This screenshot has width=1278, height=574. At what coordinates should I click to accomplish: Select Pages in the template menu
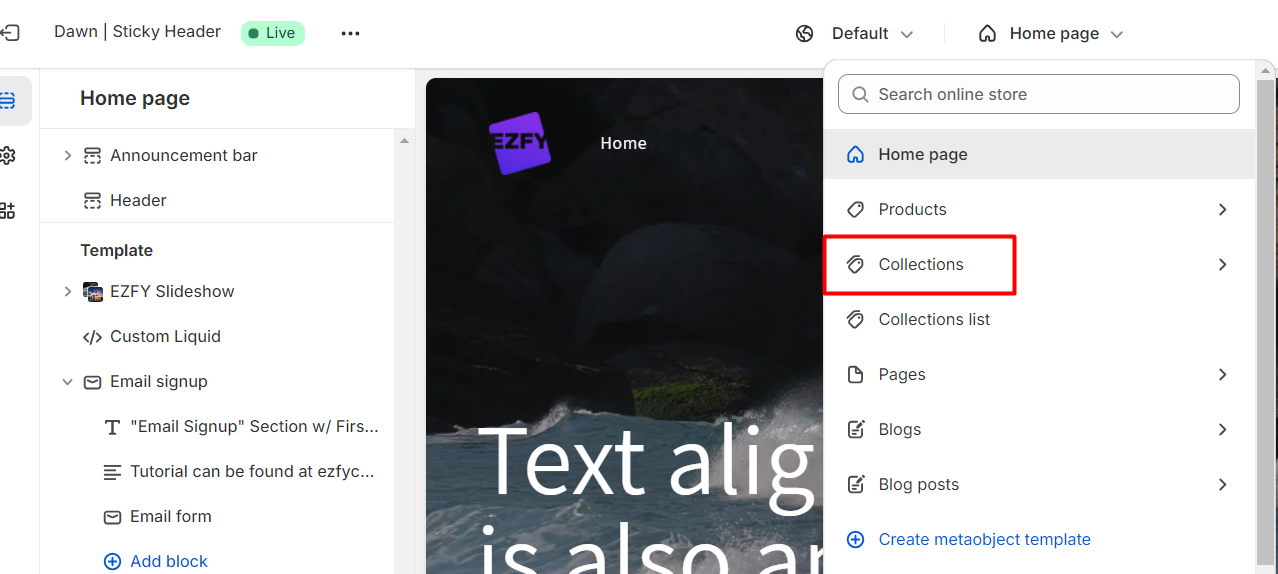(x=1039, y=374)
